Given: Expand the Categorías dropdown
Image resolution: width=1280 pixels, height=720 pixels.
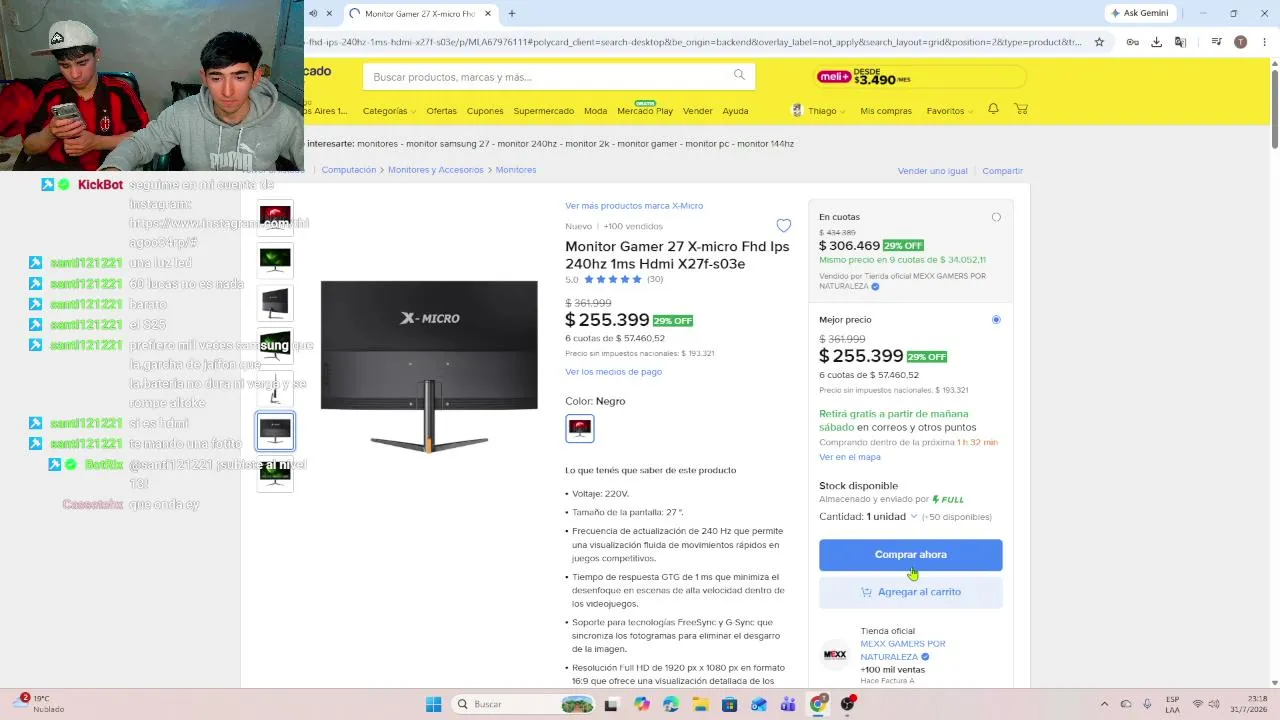Looking at the screenshot, I should coord(389,111).
